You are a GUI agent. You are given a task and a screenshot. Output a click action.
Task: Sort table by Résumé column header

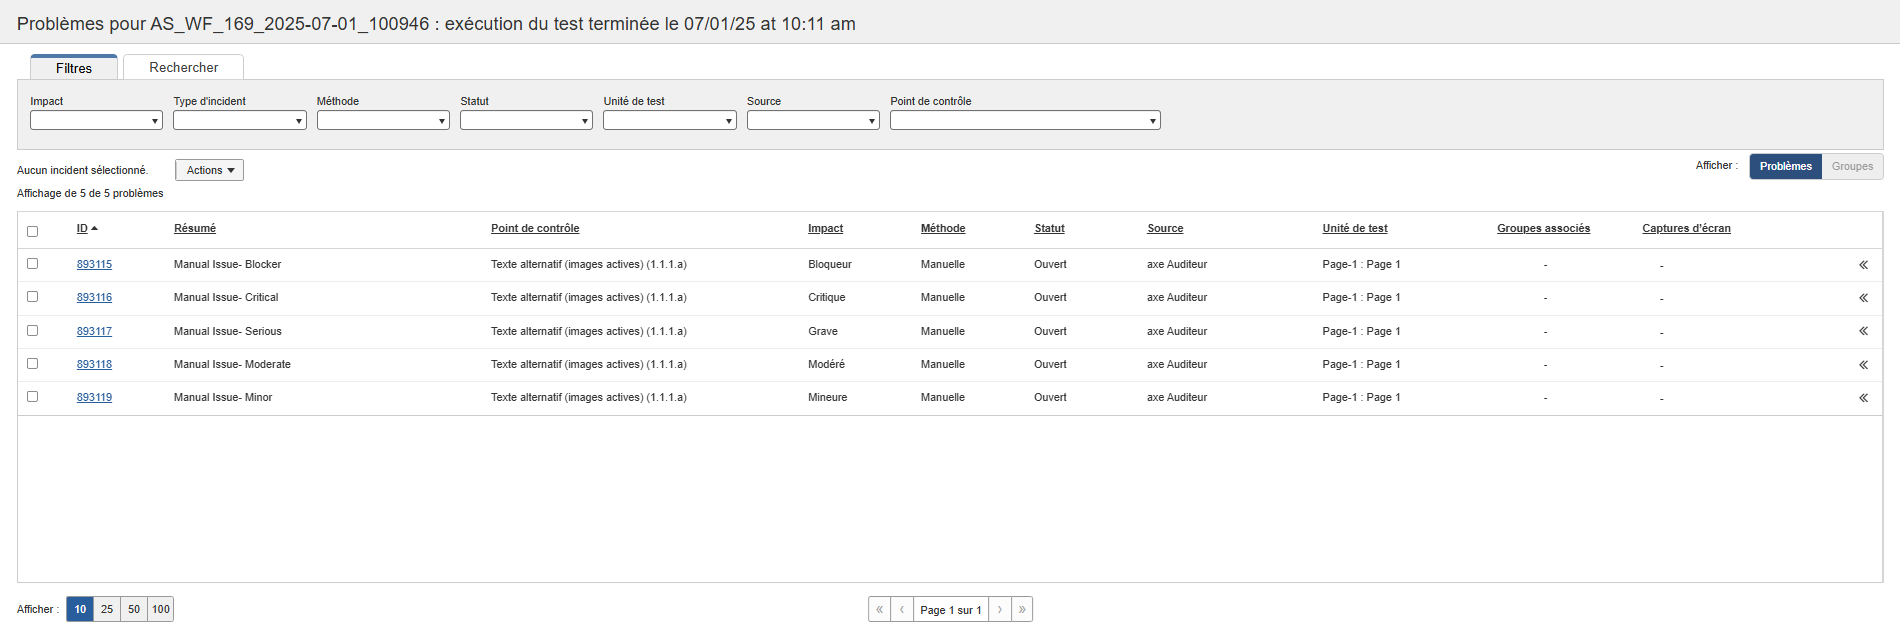[195, 228]
